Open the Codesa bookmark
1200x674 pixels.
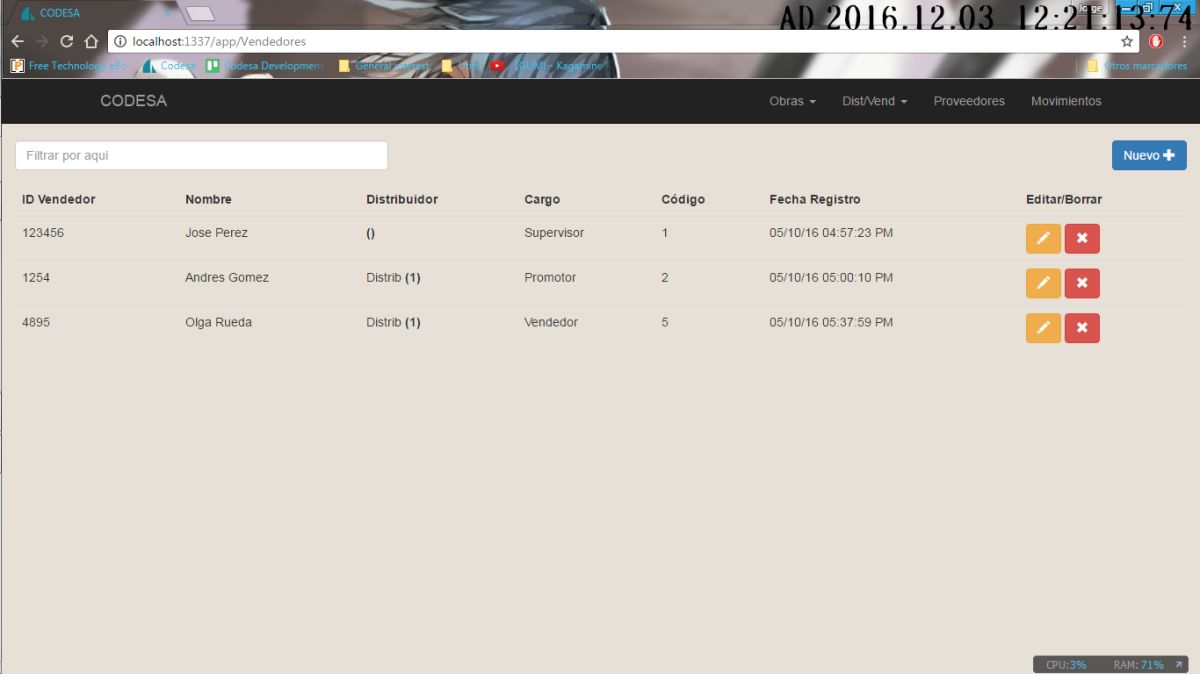pos(169,66)
